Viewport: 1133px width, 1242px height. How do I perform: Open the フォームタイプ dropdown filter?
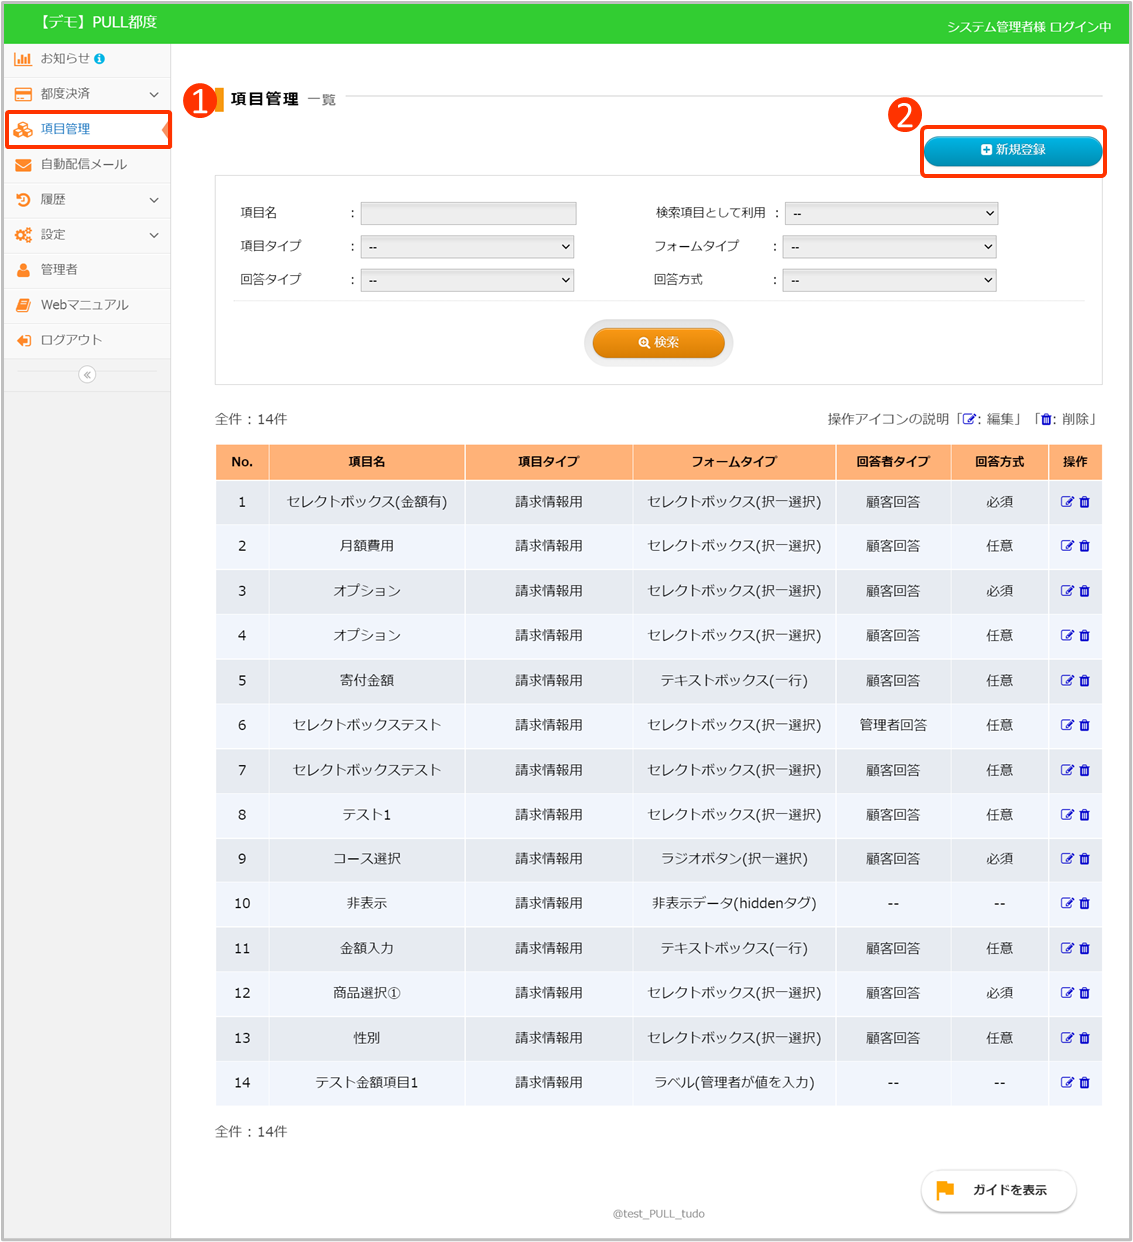pos(889,247)
